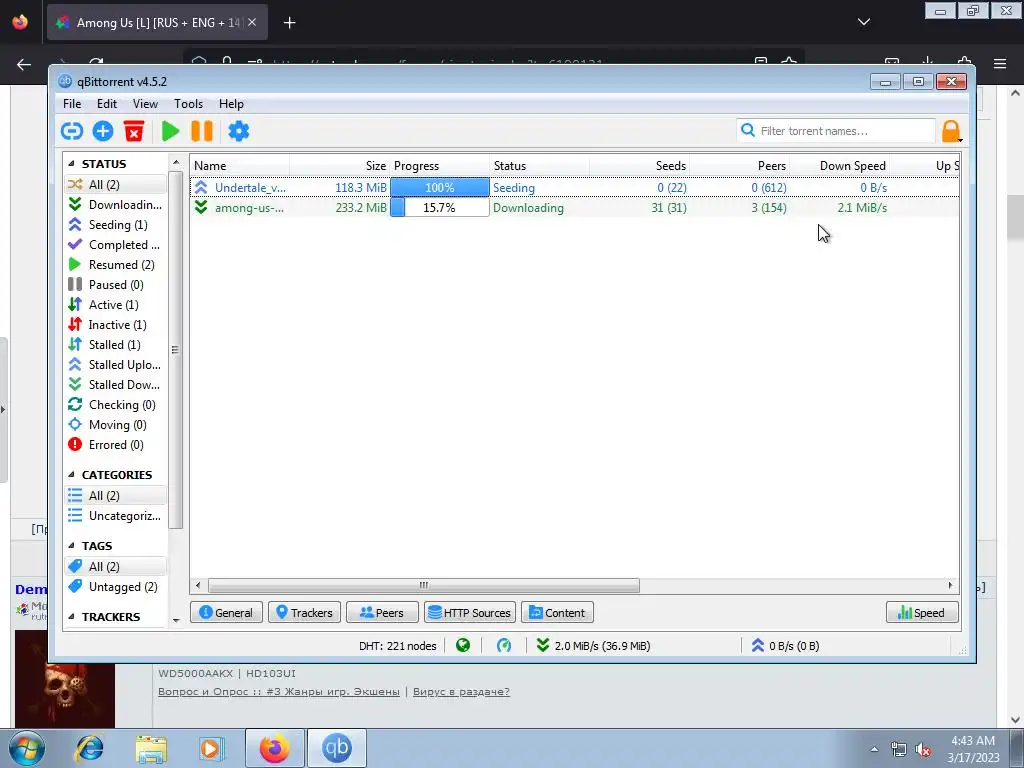Viewport: 1024px width, 768px height.
Task: Open the File menu
Action: [x=72, y=104]
